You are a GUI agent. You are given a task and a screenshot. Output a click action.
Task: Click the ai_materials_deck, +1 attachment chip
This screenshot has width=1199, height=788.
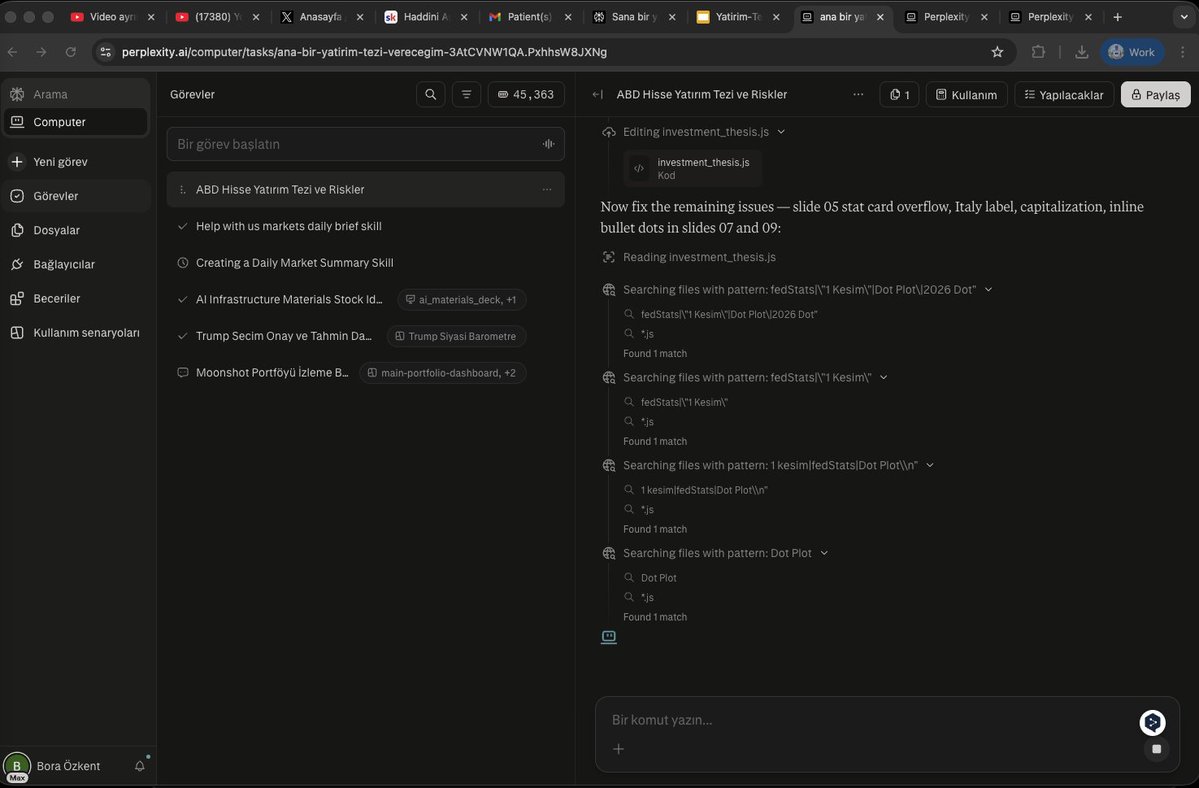pyautogui.click(x=462, y=300)
